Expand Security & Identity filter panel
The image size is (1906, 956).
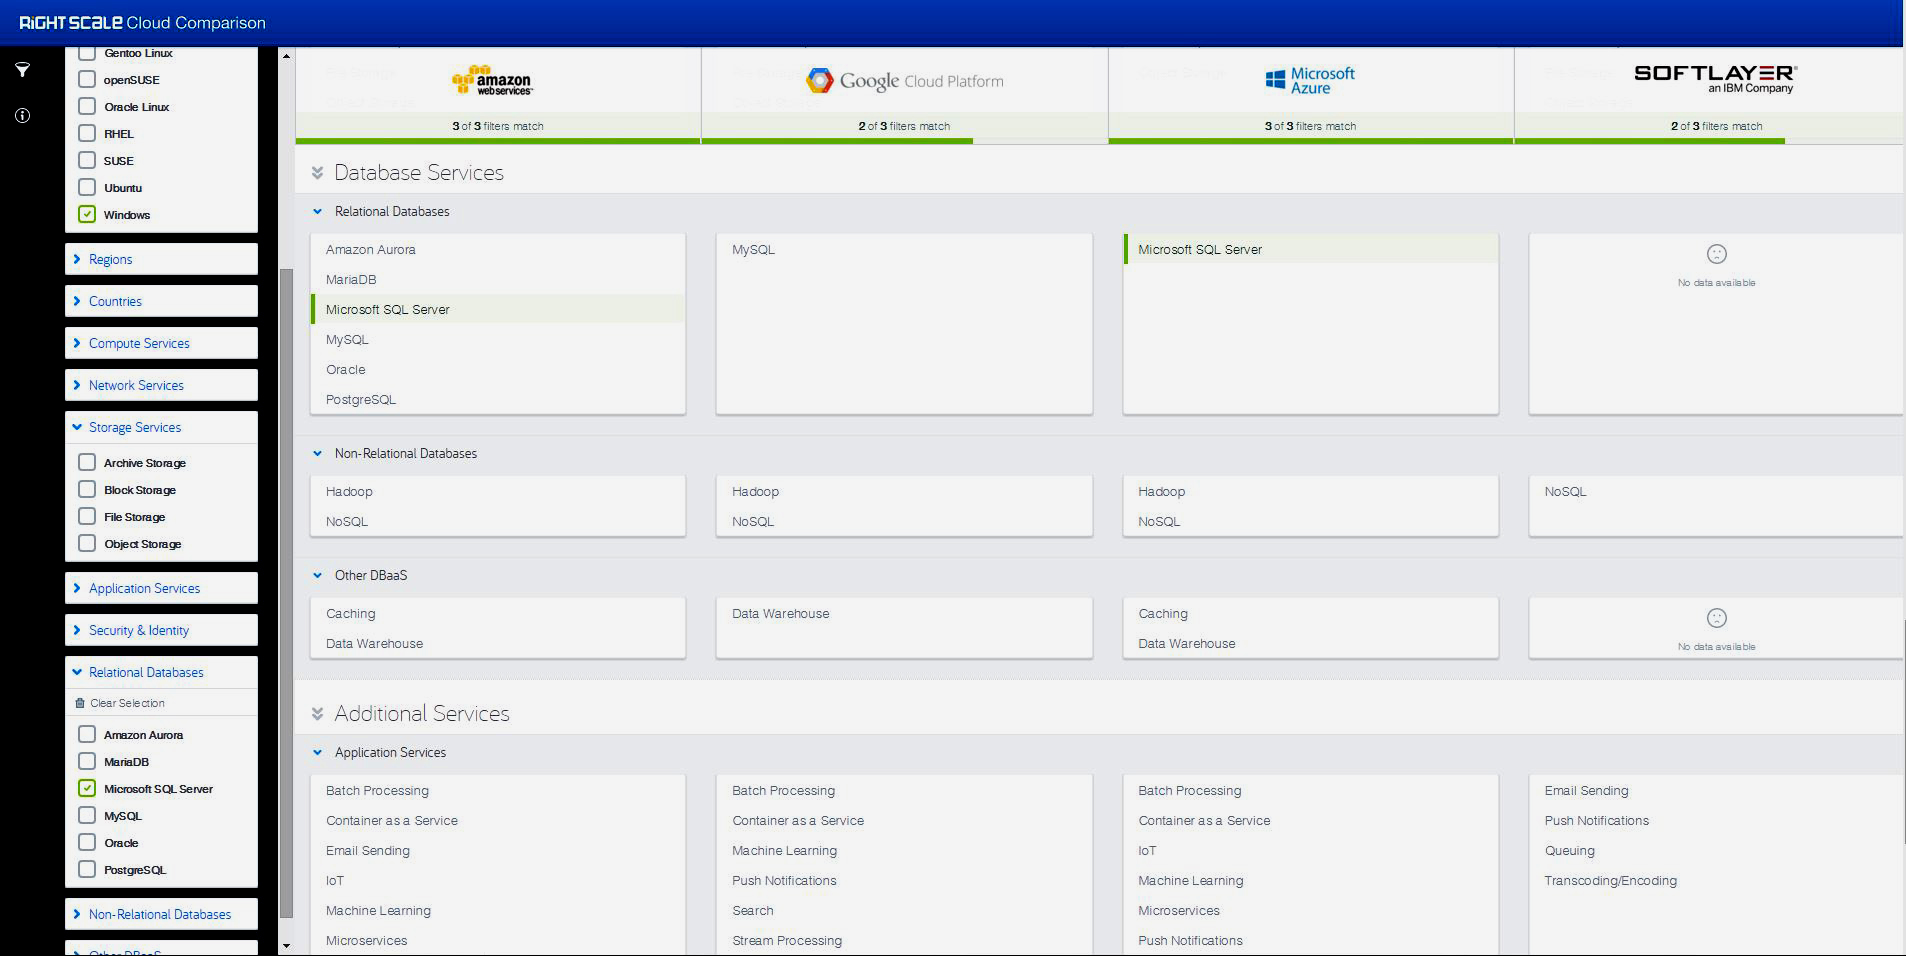(x=161, y=630)
